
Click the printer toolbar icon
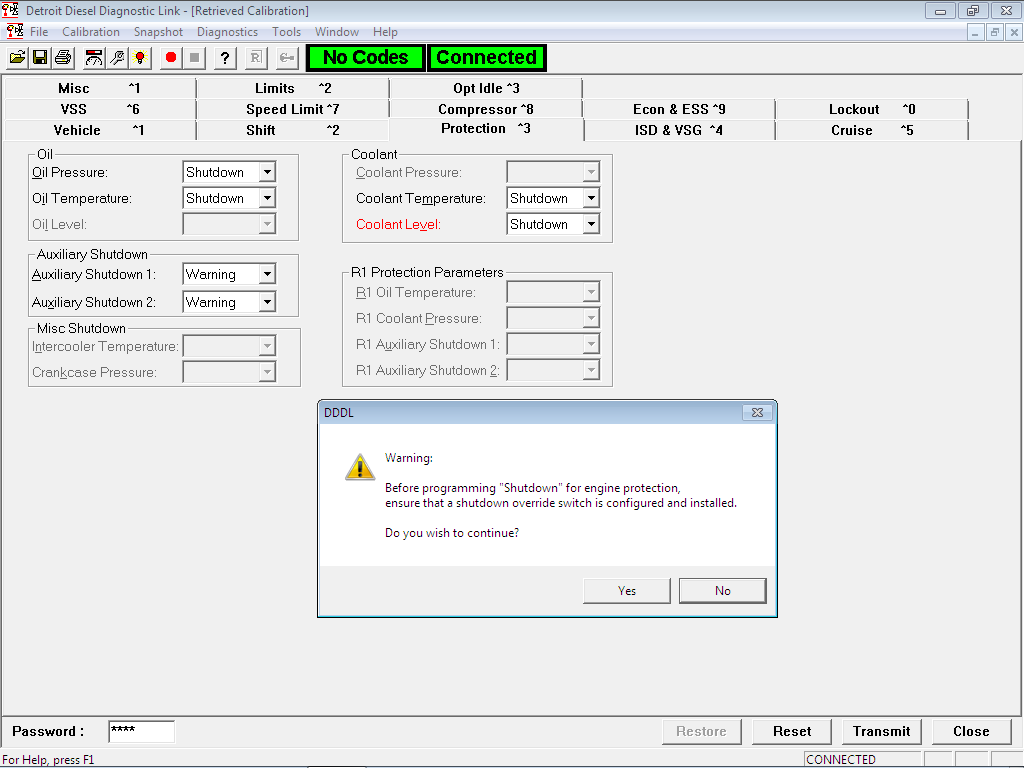[63, 58]
